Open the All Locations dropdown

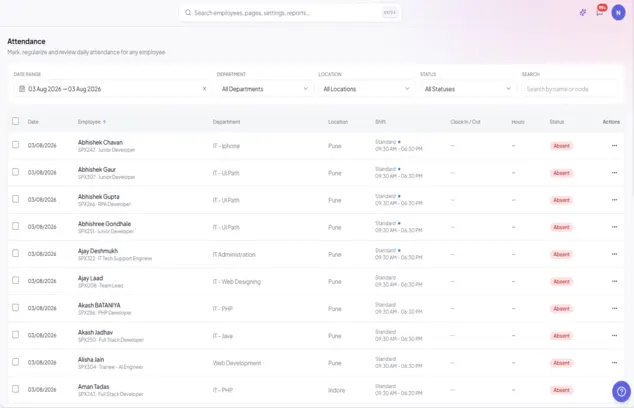366,89
